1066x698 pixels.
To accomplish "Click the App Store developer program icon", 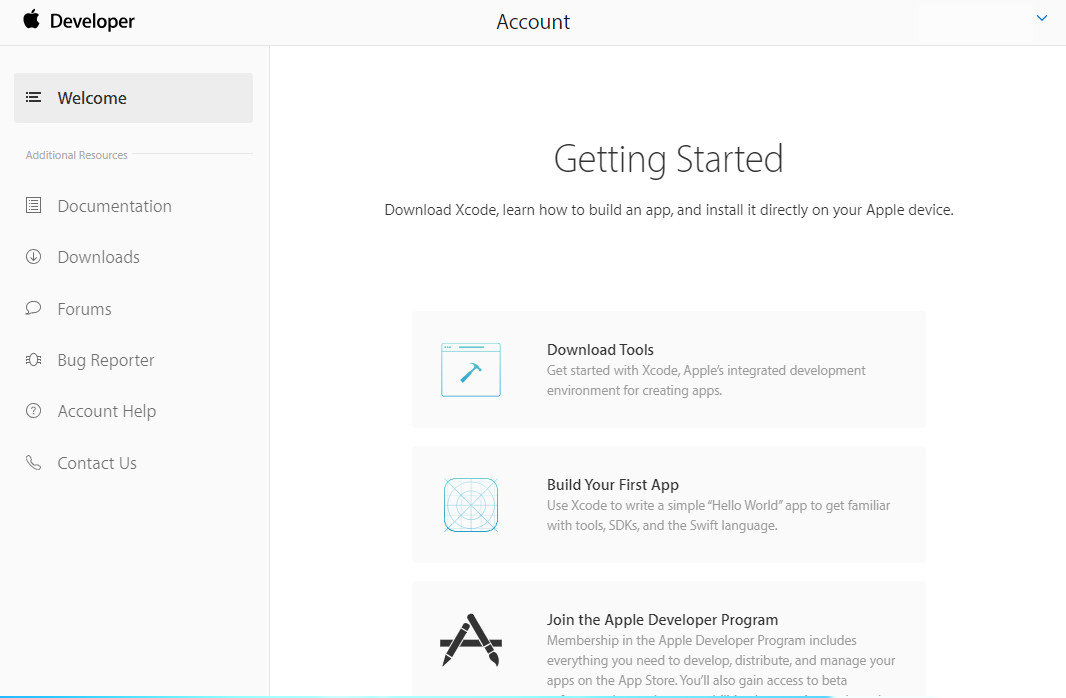I will coord(470,640).
